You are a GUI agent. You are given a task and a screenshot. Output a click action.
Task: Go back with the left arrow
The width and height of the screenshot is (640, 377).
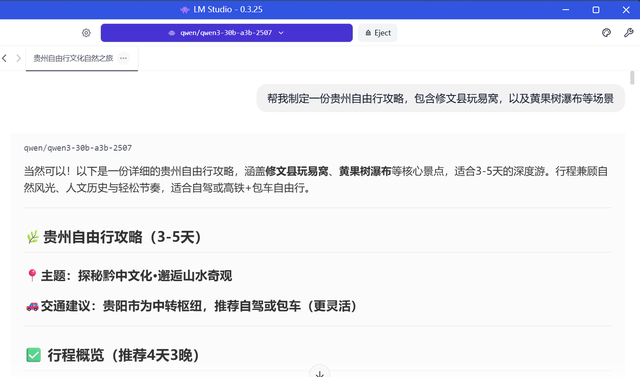[x=4, y=58]
